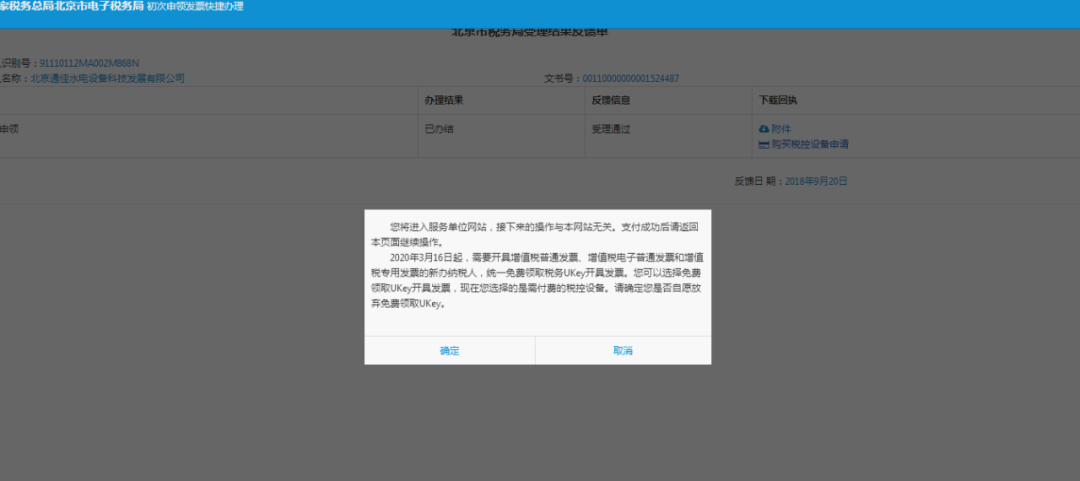This screenshot has height=481, width=1080.
Task: Select the identifier number 91110112MA002M868N
Action: point(89,64)
